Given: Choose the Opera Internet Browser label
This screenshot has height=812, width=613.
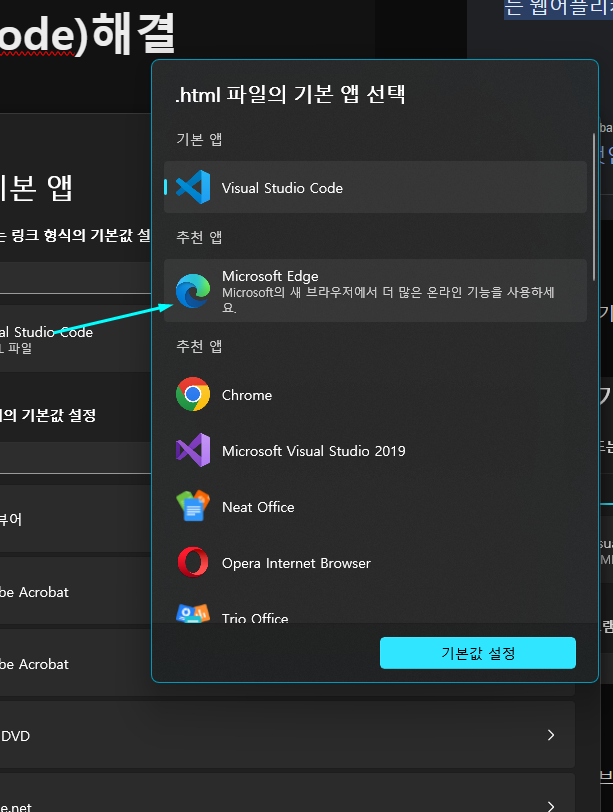Looking at the screenshot, I should pyautogui.click(x=296, y=563).
